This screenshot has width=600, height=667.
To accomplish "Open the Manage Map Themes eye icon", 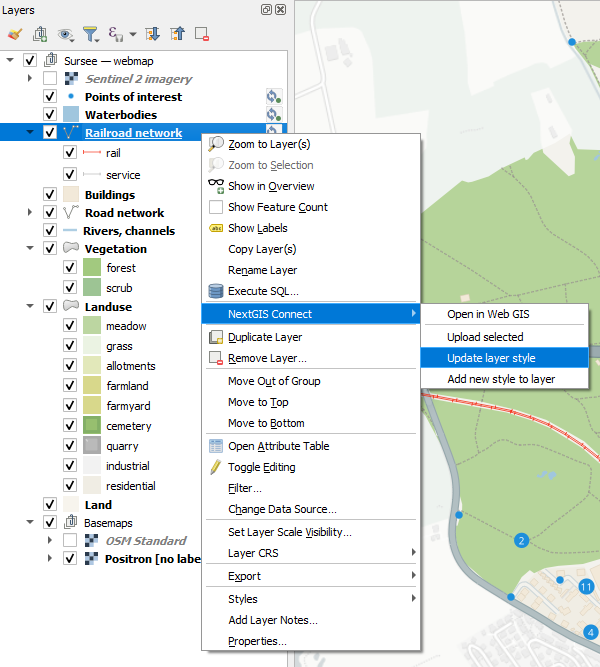I will pyautogui.click(x=66, y=34).
